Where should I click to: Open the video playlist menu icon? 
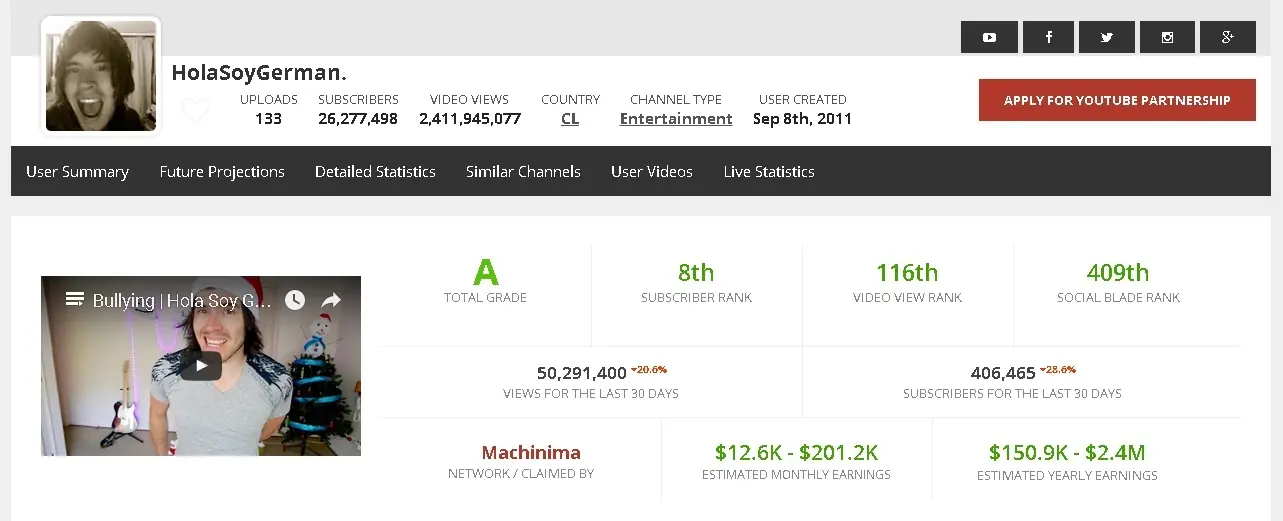(x=74, y=300)
